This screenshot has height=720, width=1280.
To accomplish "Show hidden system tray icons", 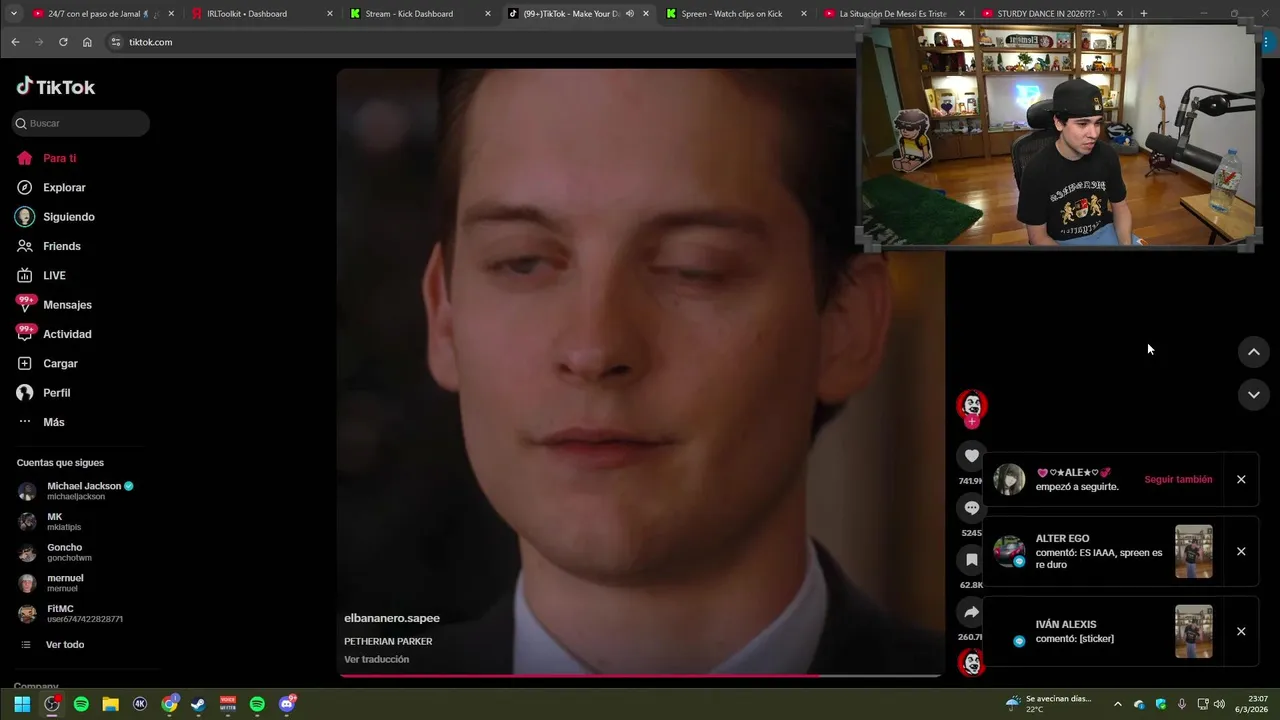I will [x=1117, y=704].
